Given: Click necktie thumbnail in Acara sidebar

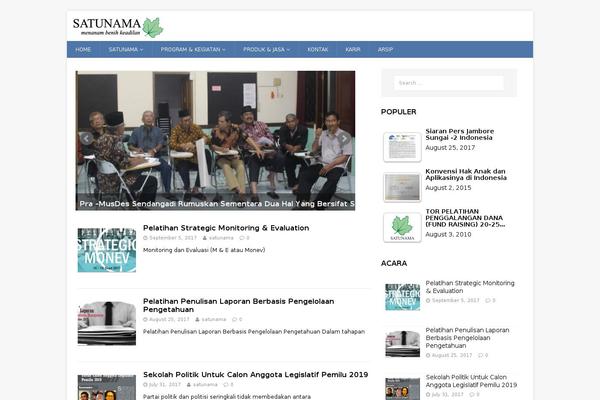Looking at the screenshot, I should [x=403, y=344].
